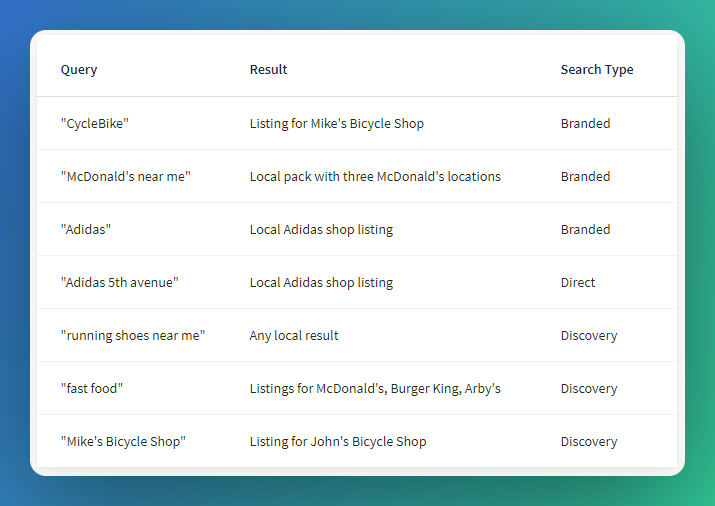Viewport: 715px width, 506px height.
Task: Click Branded in the "Adidas" row
Action: click(585, 229)
